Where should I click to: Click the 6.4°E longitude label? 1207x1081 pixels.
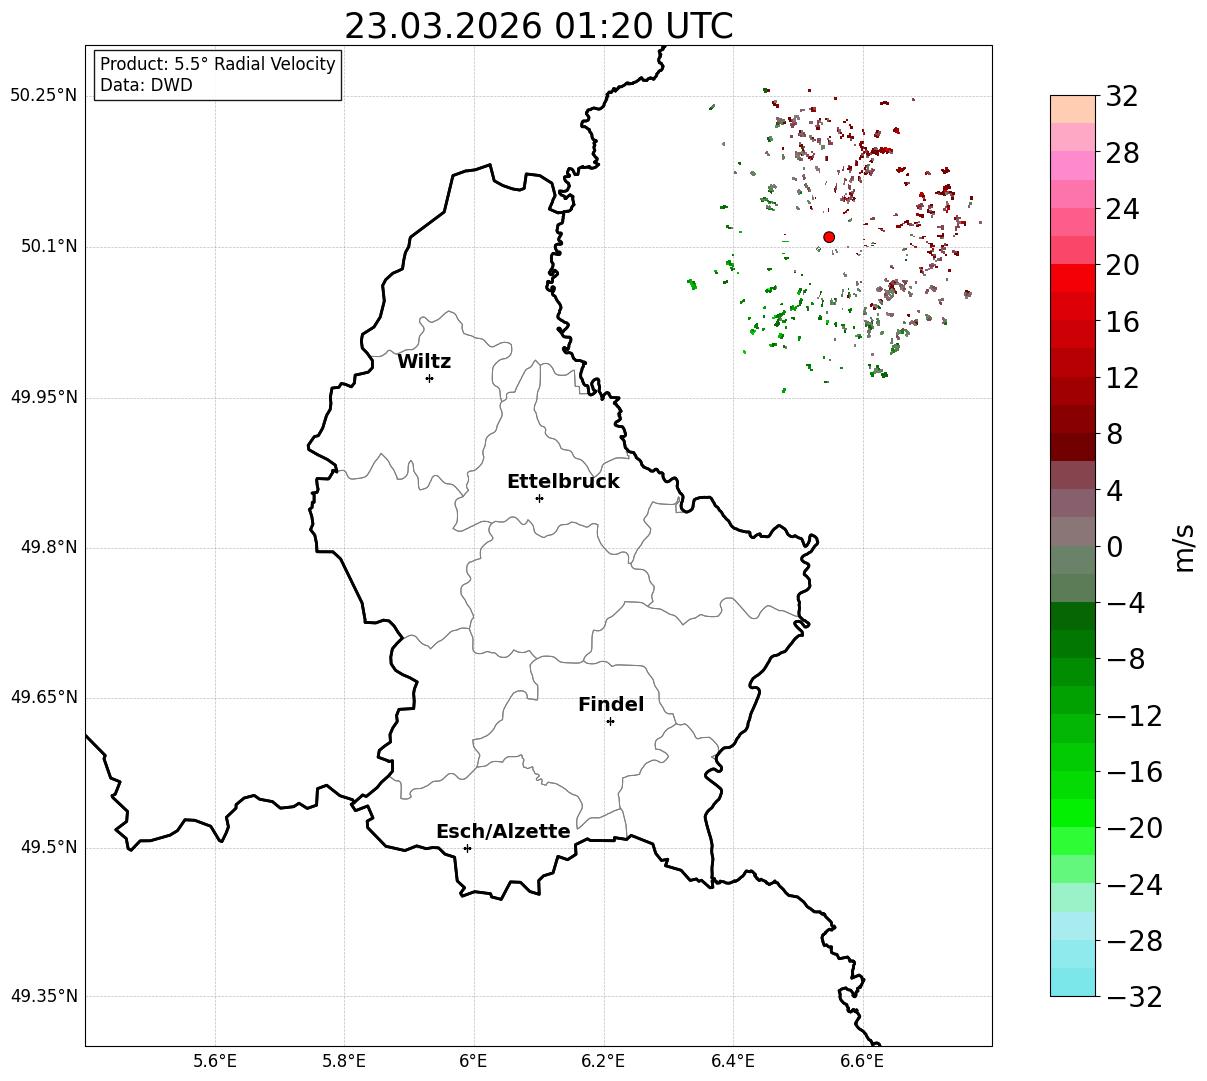tap(733, 1060)
